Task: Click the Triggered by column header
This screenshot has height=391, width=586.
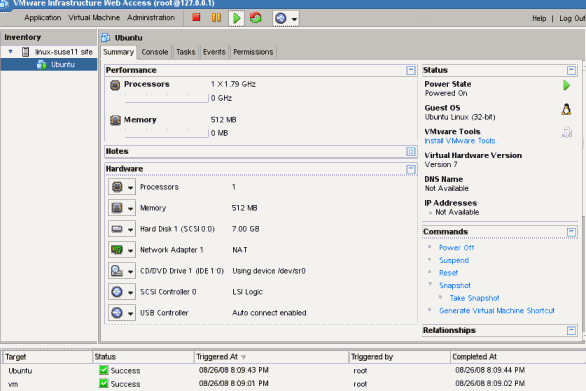Action: 399,357
